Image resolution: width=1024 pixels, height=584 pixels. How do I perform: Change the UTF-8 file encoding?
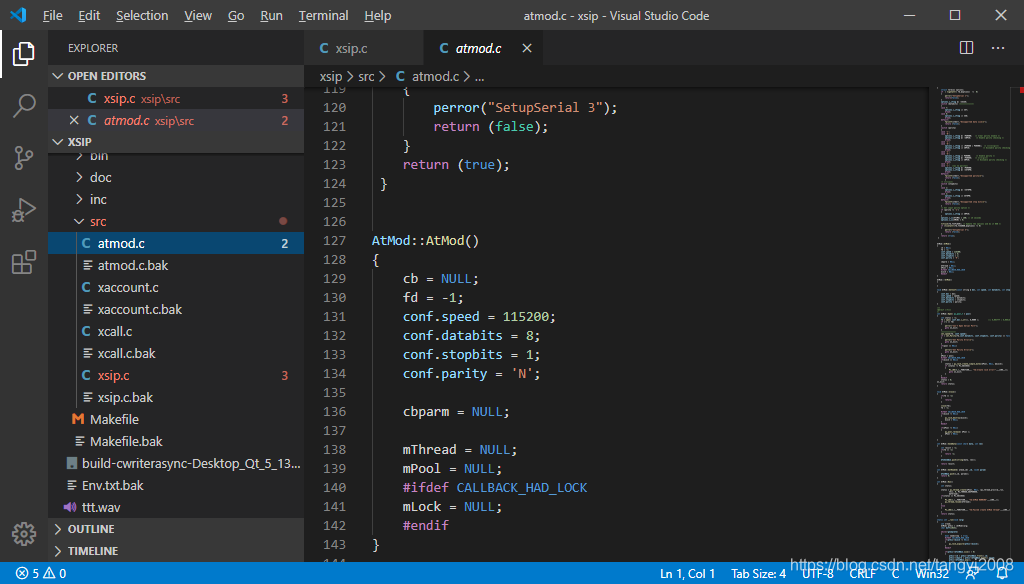coord(818,574)
